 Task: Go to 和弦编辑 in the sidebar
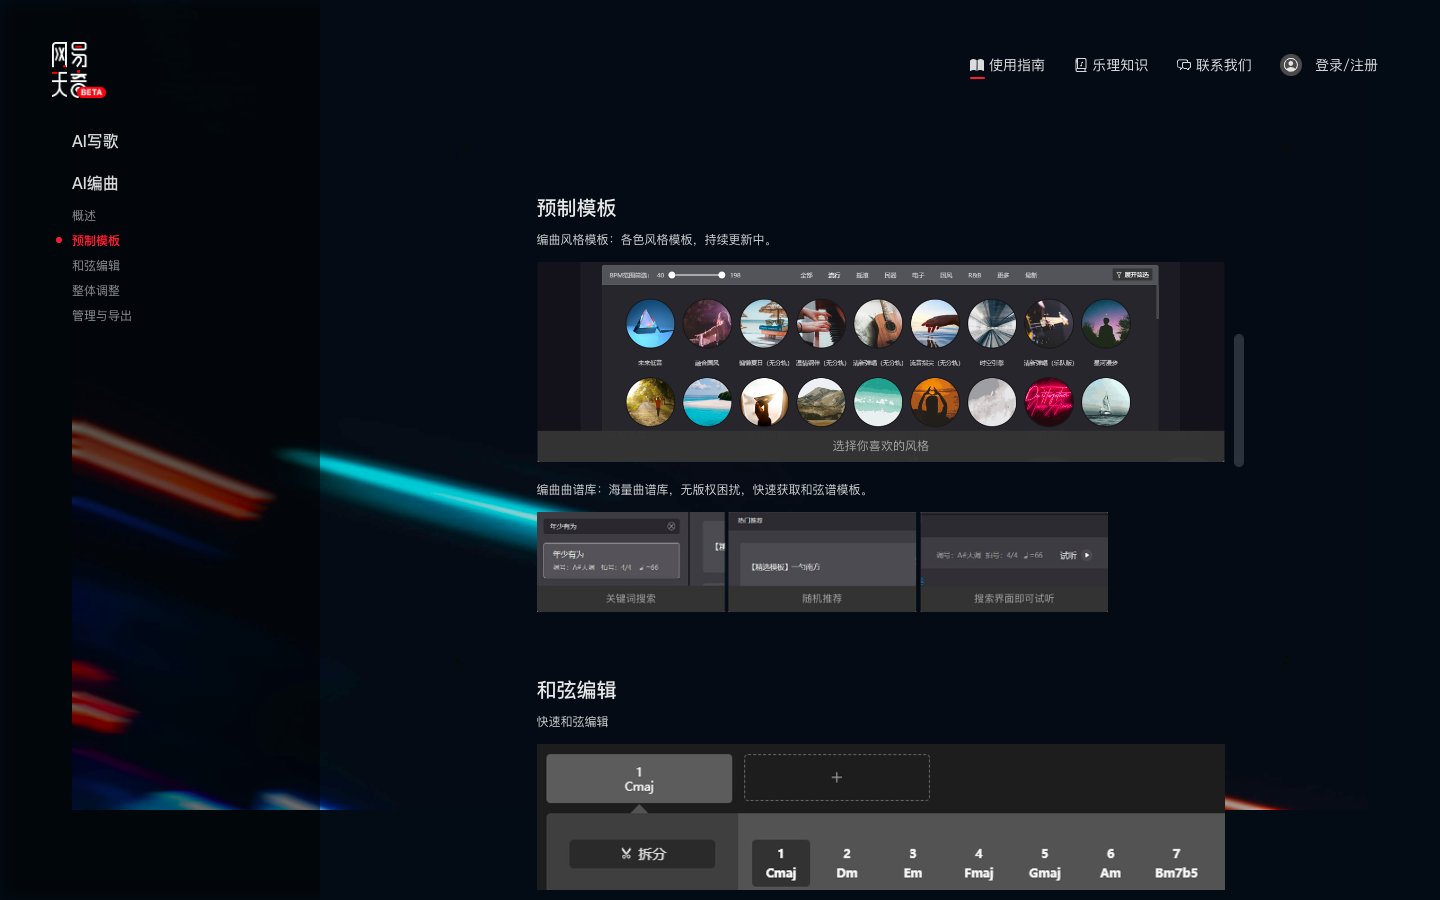pos(96,266)
